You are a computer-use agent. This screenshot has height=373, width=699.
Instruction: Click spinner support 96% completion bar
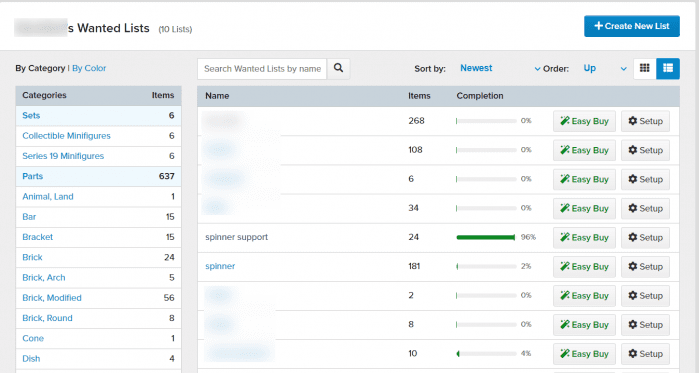pos(486,238)
